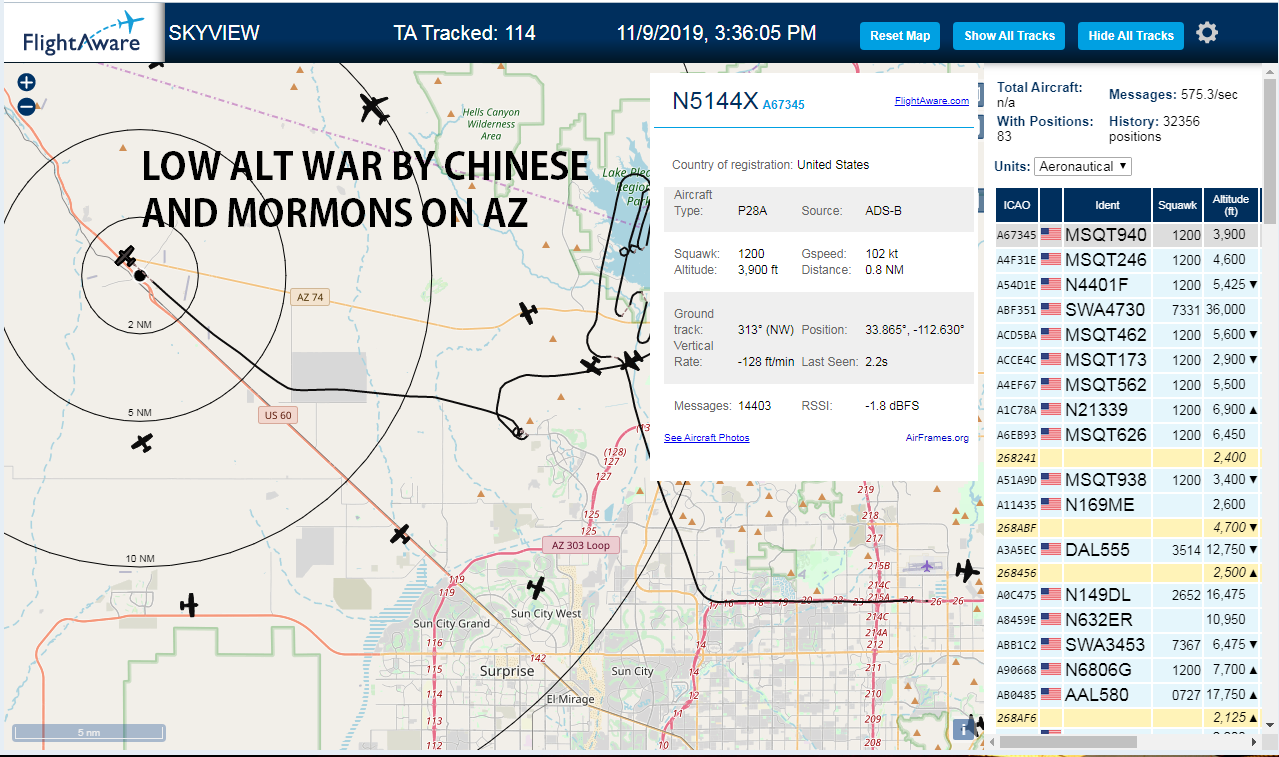The width and height of the screenshot is (1279, 757).
Task: Open the AirFrames.org link
Action: (937, 438)
